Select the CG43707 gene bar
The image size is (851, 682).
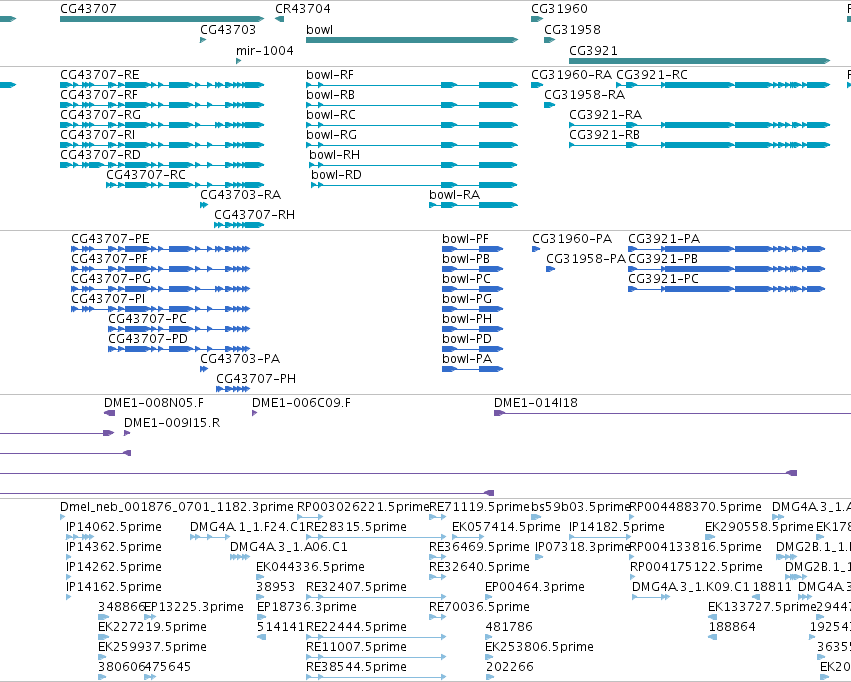coord(162,19)
